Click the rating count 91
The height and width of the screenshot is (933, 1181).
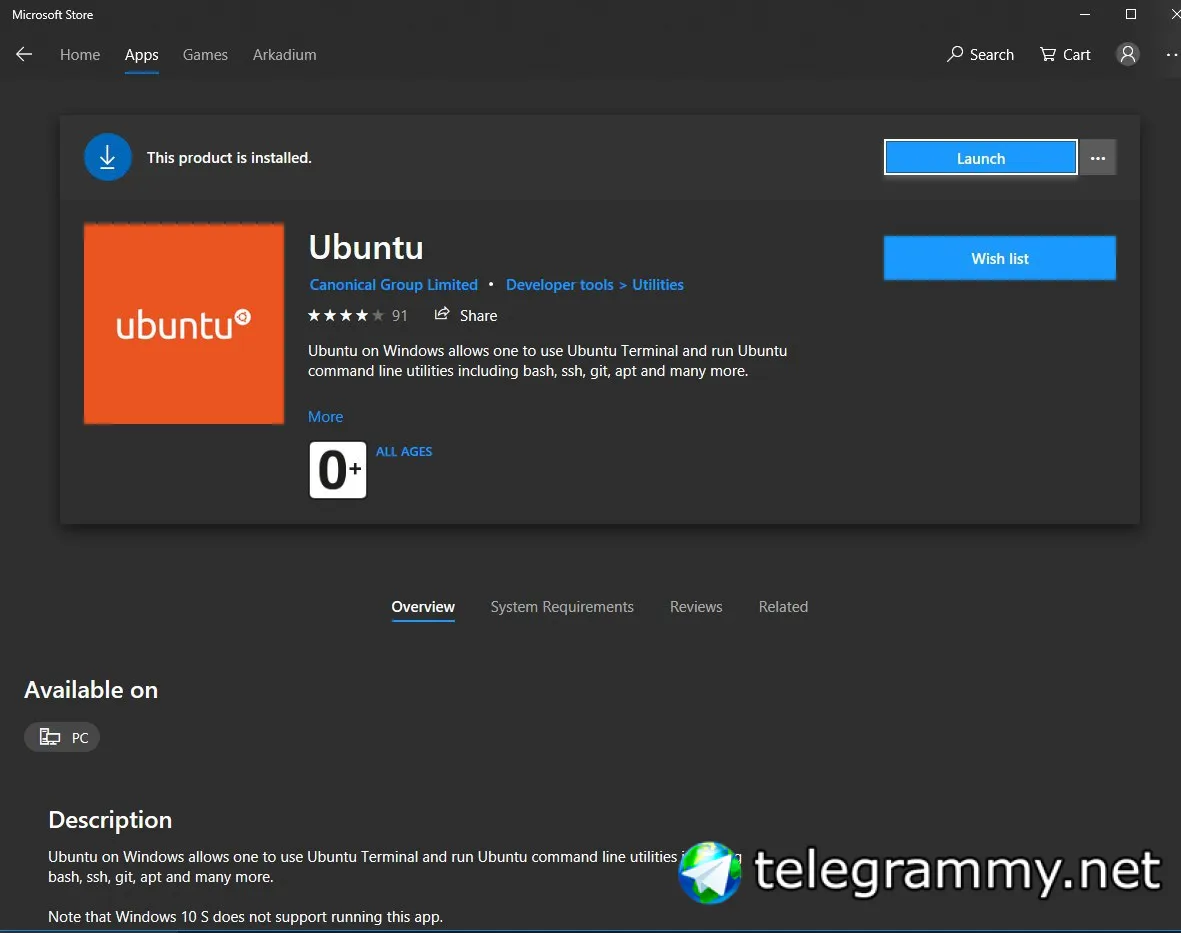click(399, 316)
